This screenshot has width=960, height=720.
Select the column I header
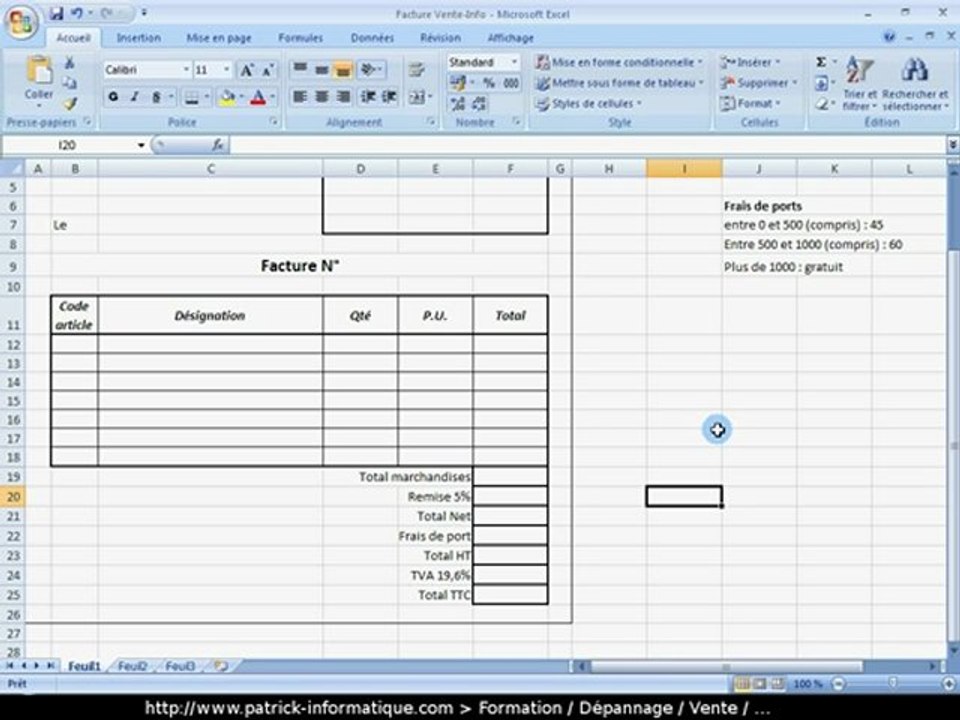[x=684, y=168]
